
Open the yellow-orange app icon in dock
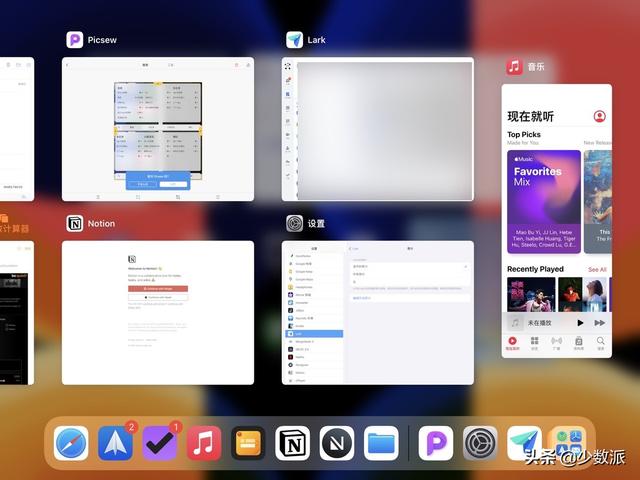point(248,443)
